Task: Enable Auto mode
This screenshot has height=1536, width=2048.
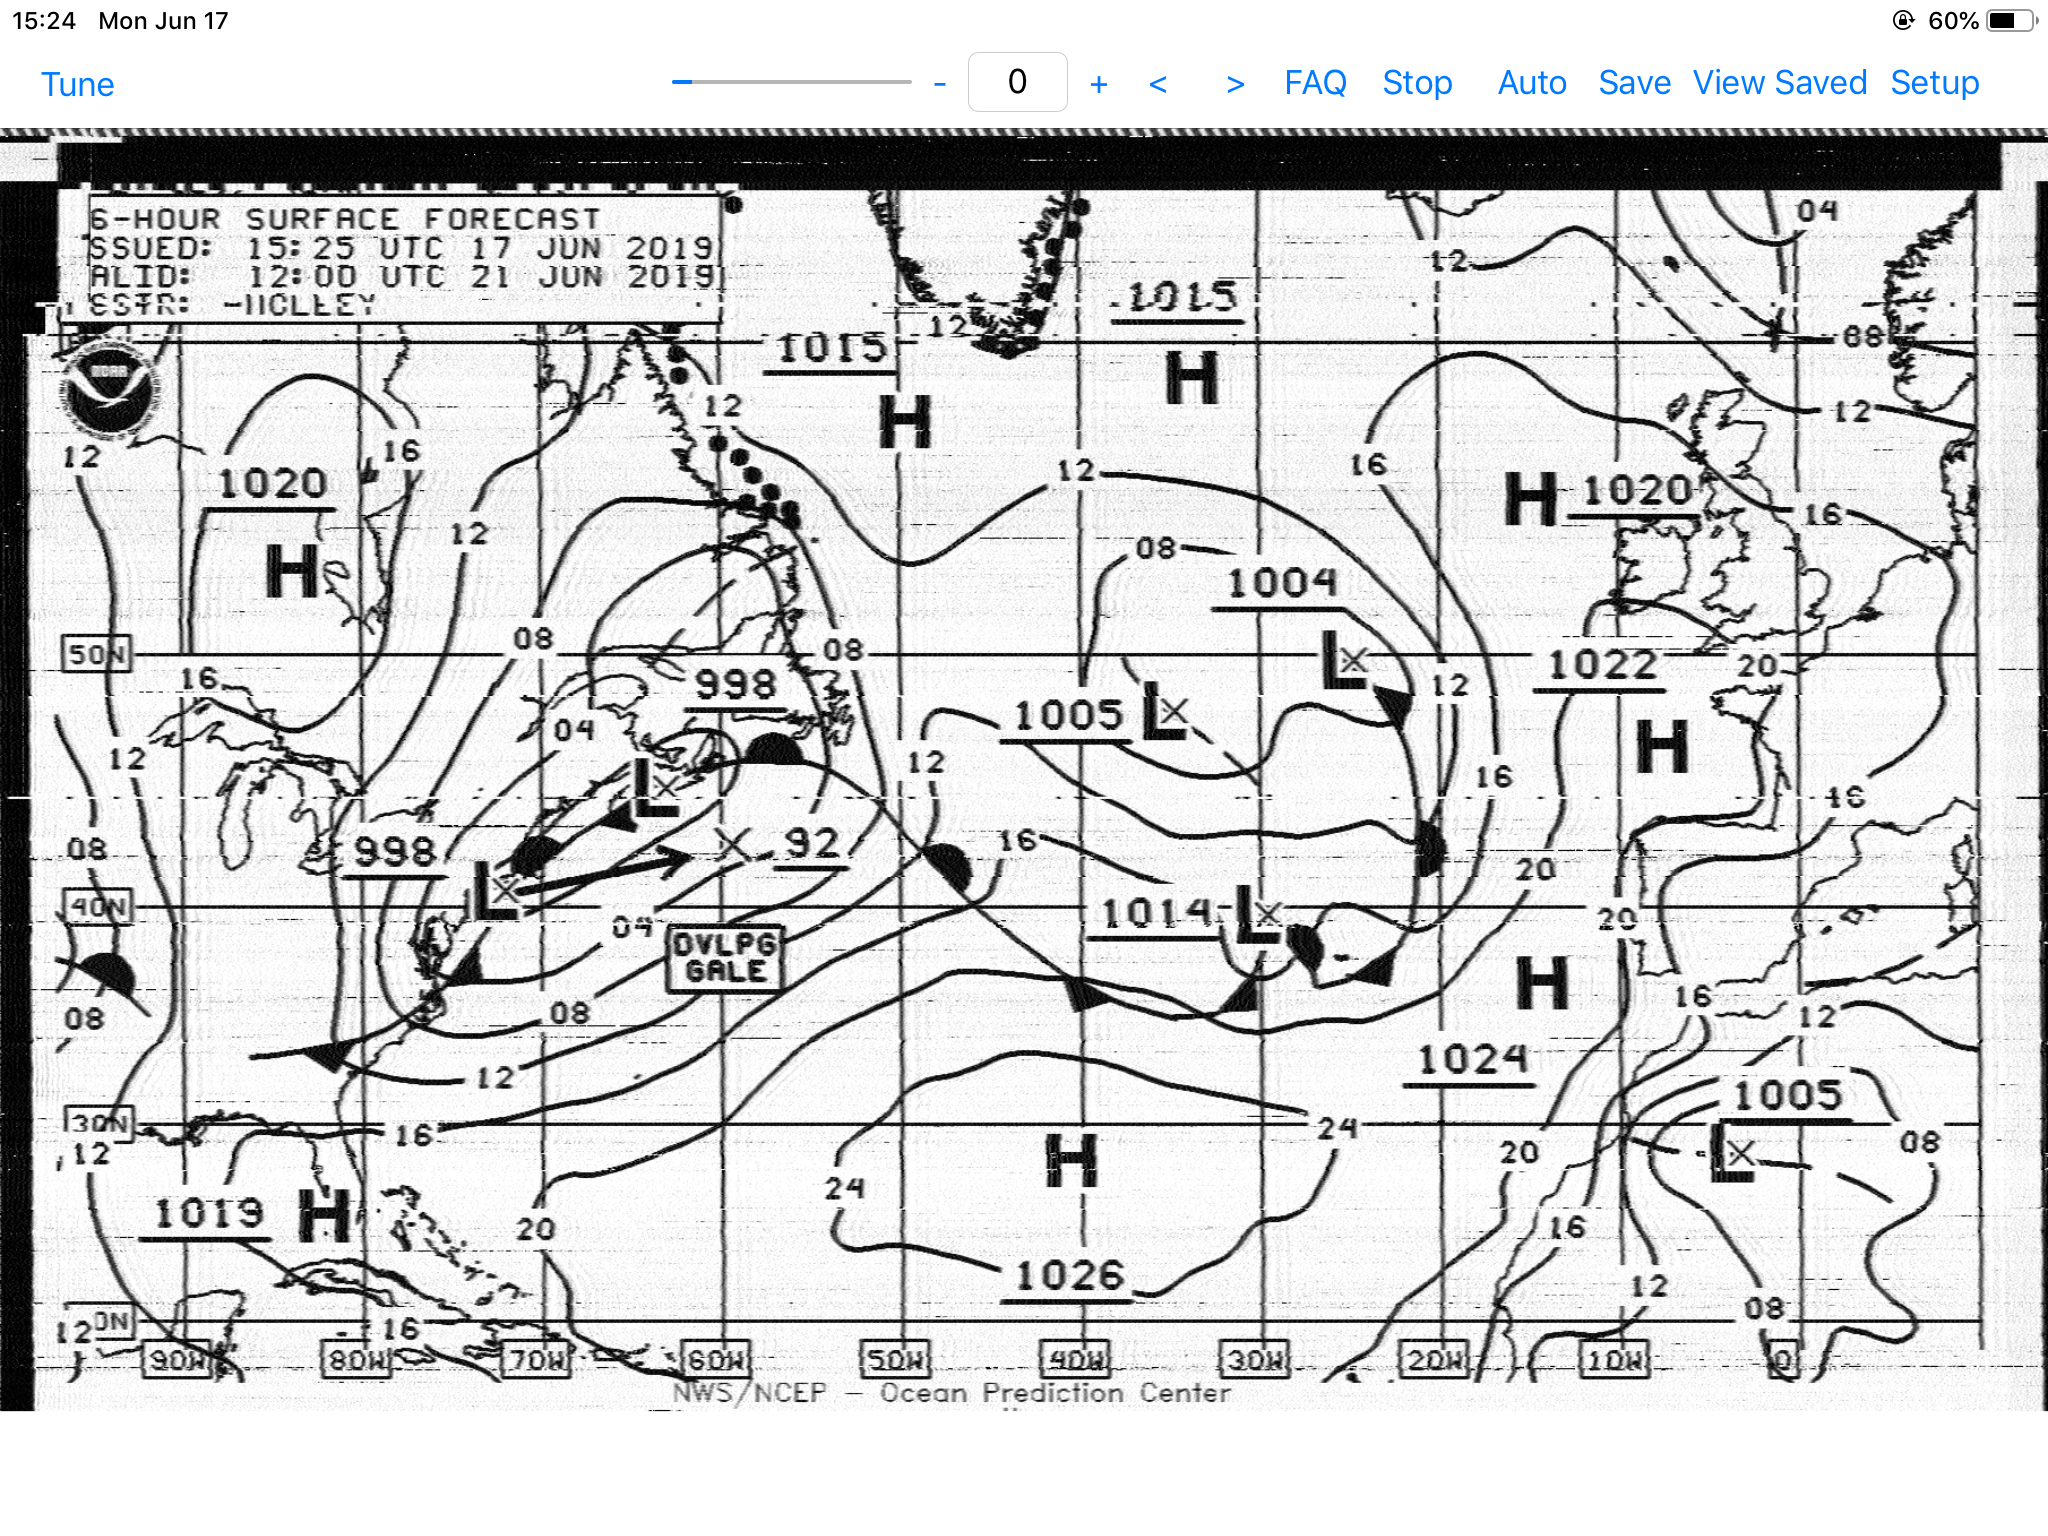Action: pos(1531,83)
